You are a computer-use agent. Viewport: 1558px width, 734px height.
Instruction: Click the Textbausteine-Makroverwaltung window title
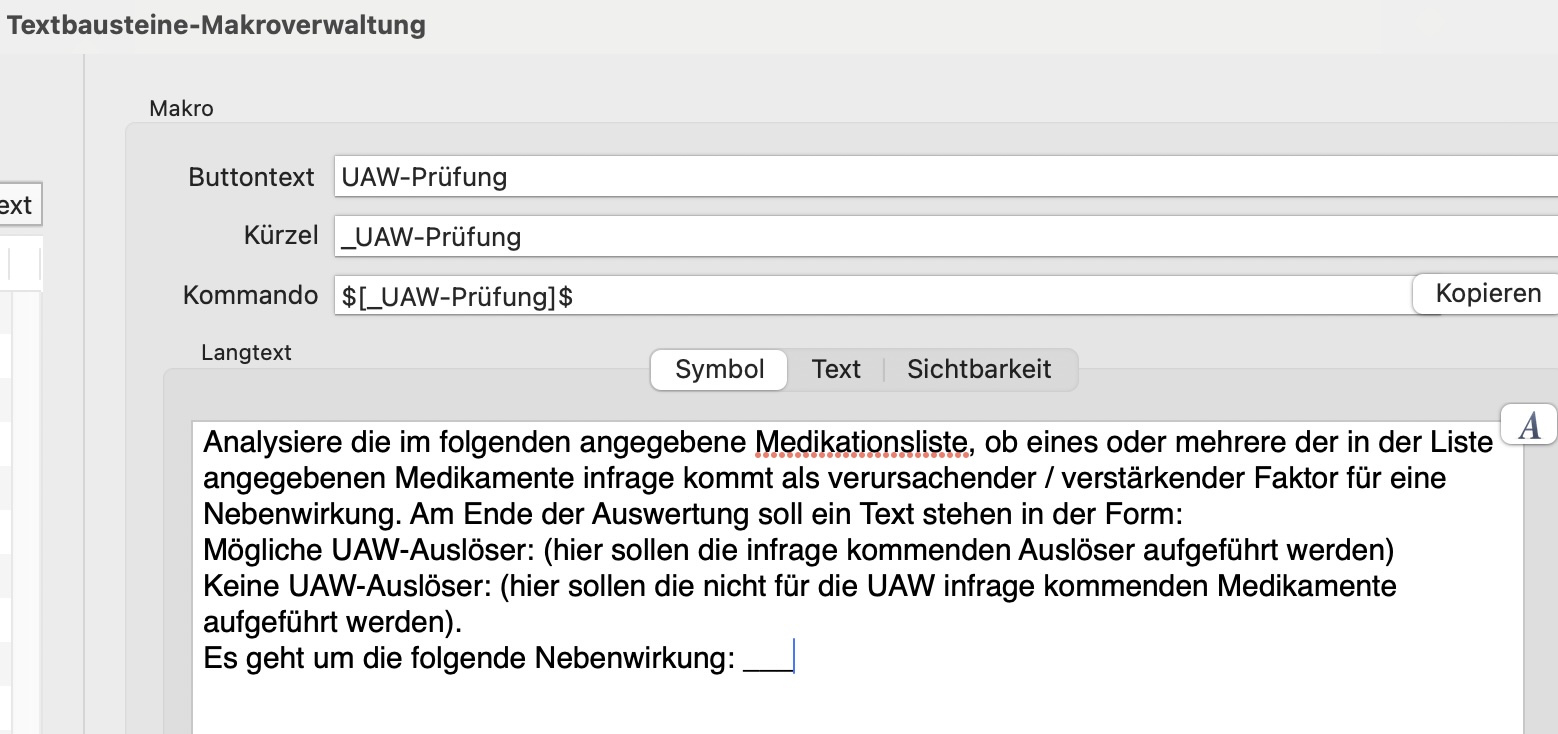(216, 25)
